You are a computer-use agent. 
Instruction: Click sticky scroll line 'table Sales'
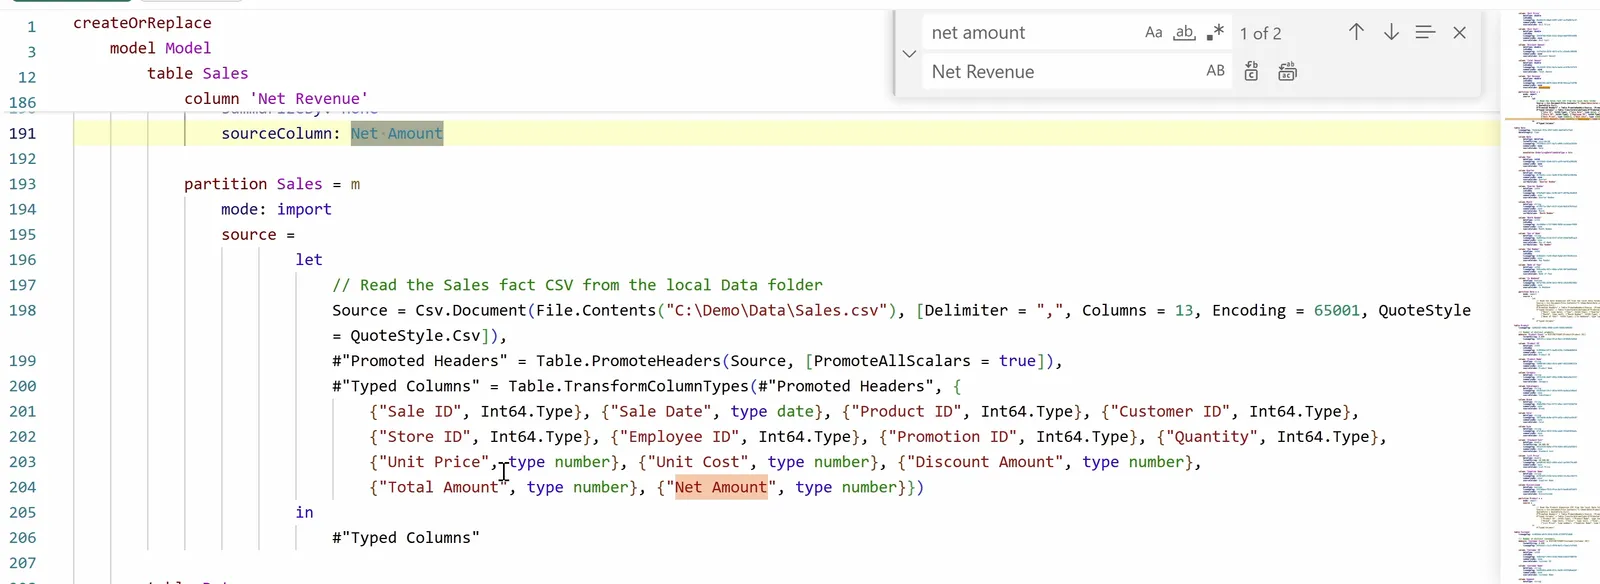pyautogui.click(x=197, y=73)
